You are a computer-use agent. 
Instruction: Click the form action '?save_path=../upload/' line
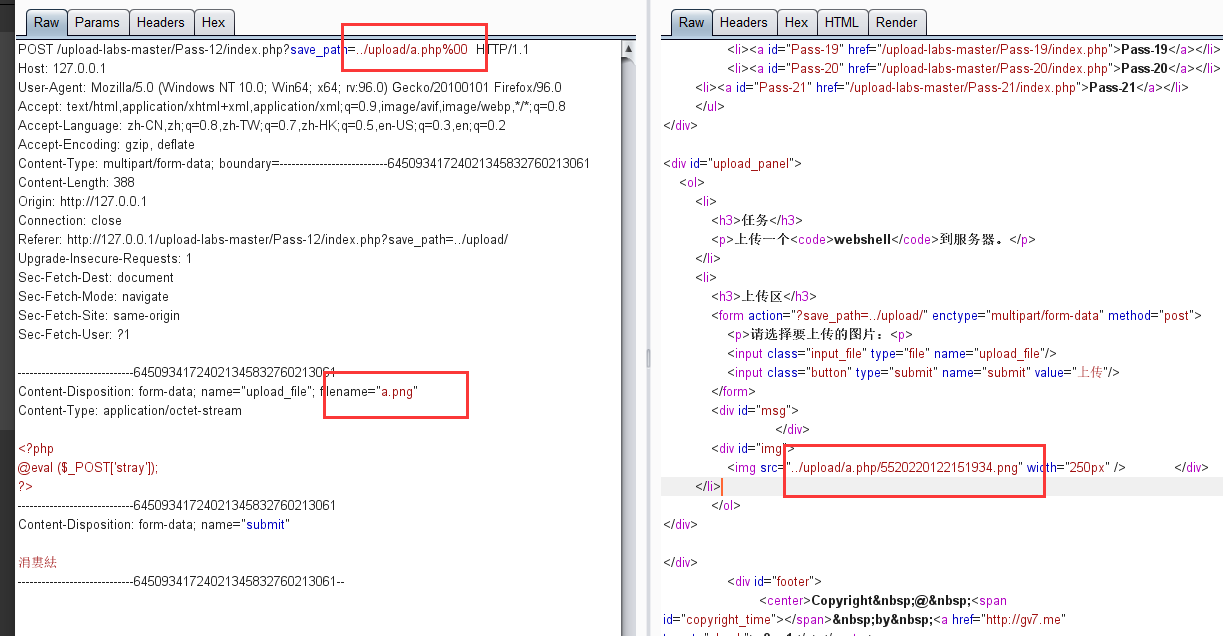[x=956, y=315]
